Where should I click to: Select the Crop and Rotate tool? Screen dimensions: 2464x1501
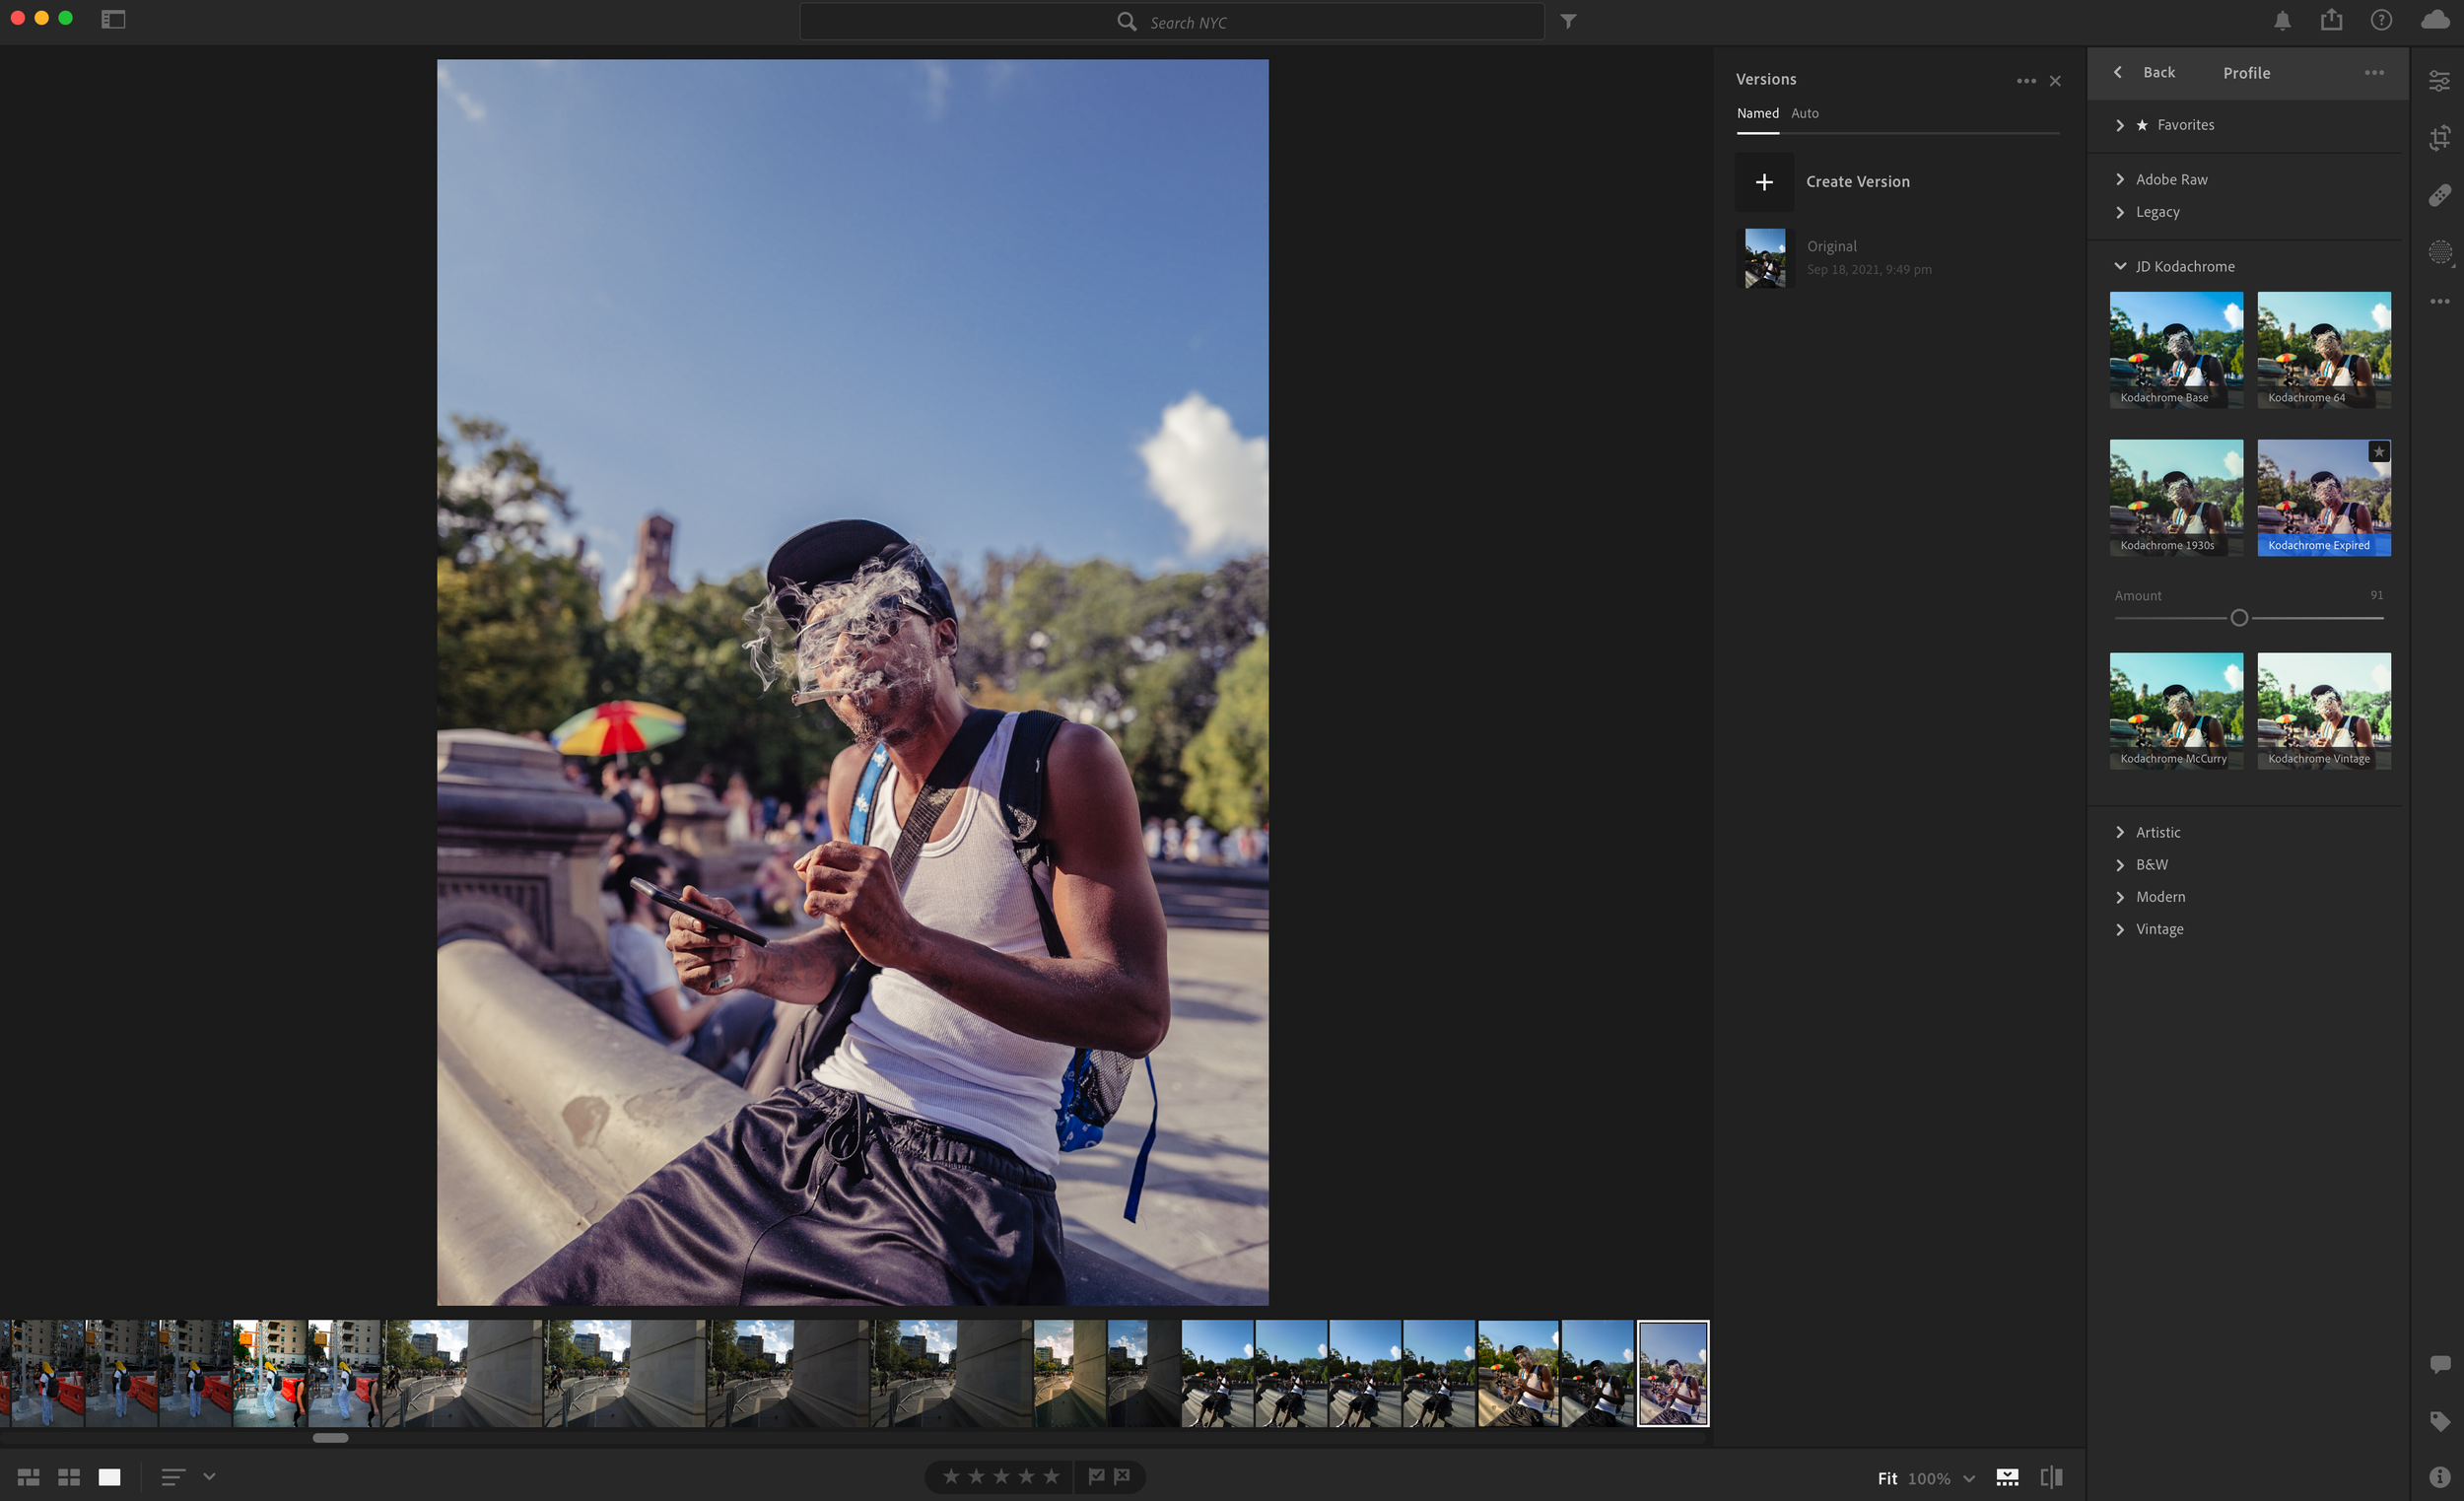pyautogui.click(x=2439, y=137)
